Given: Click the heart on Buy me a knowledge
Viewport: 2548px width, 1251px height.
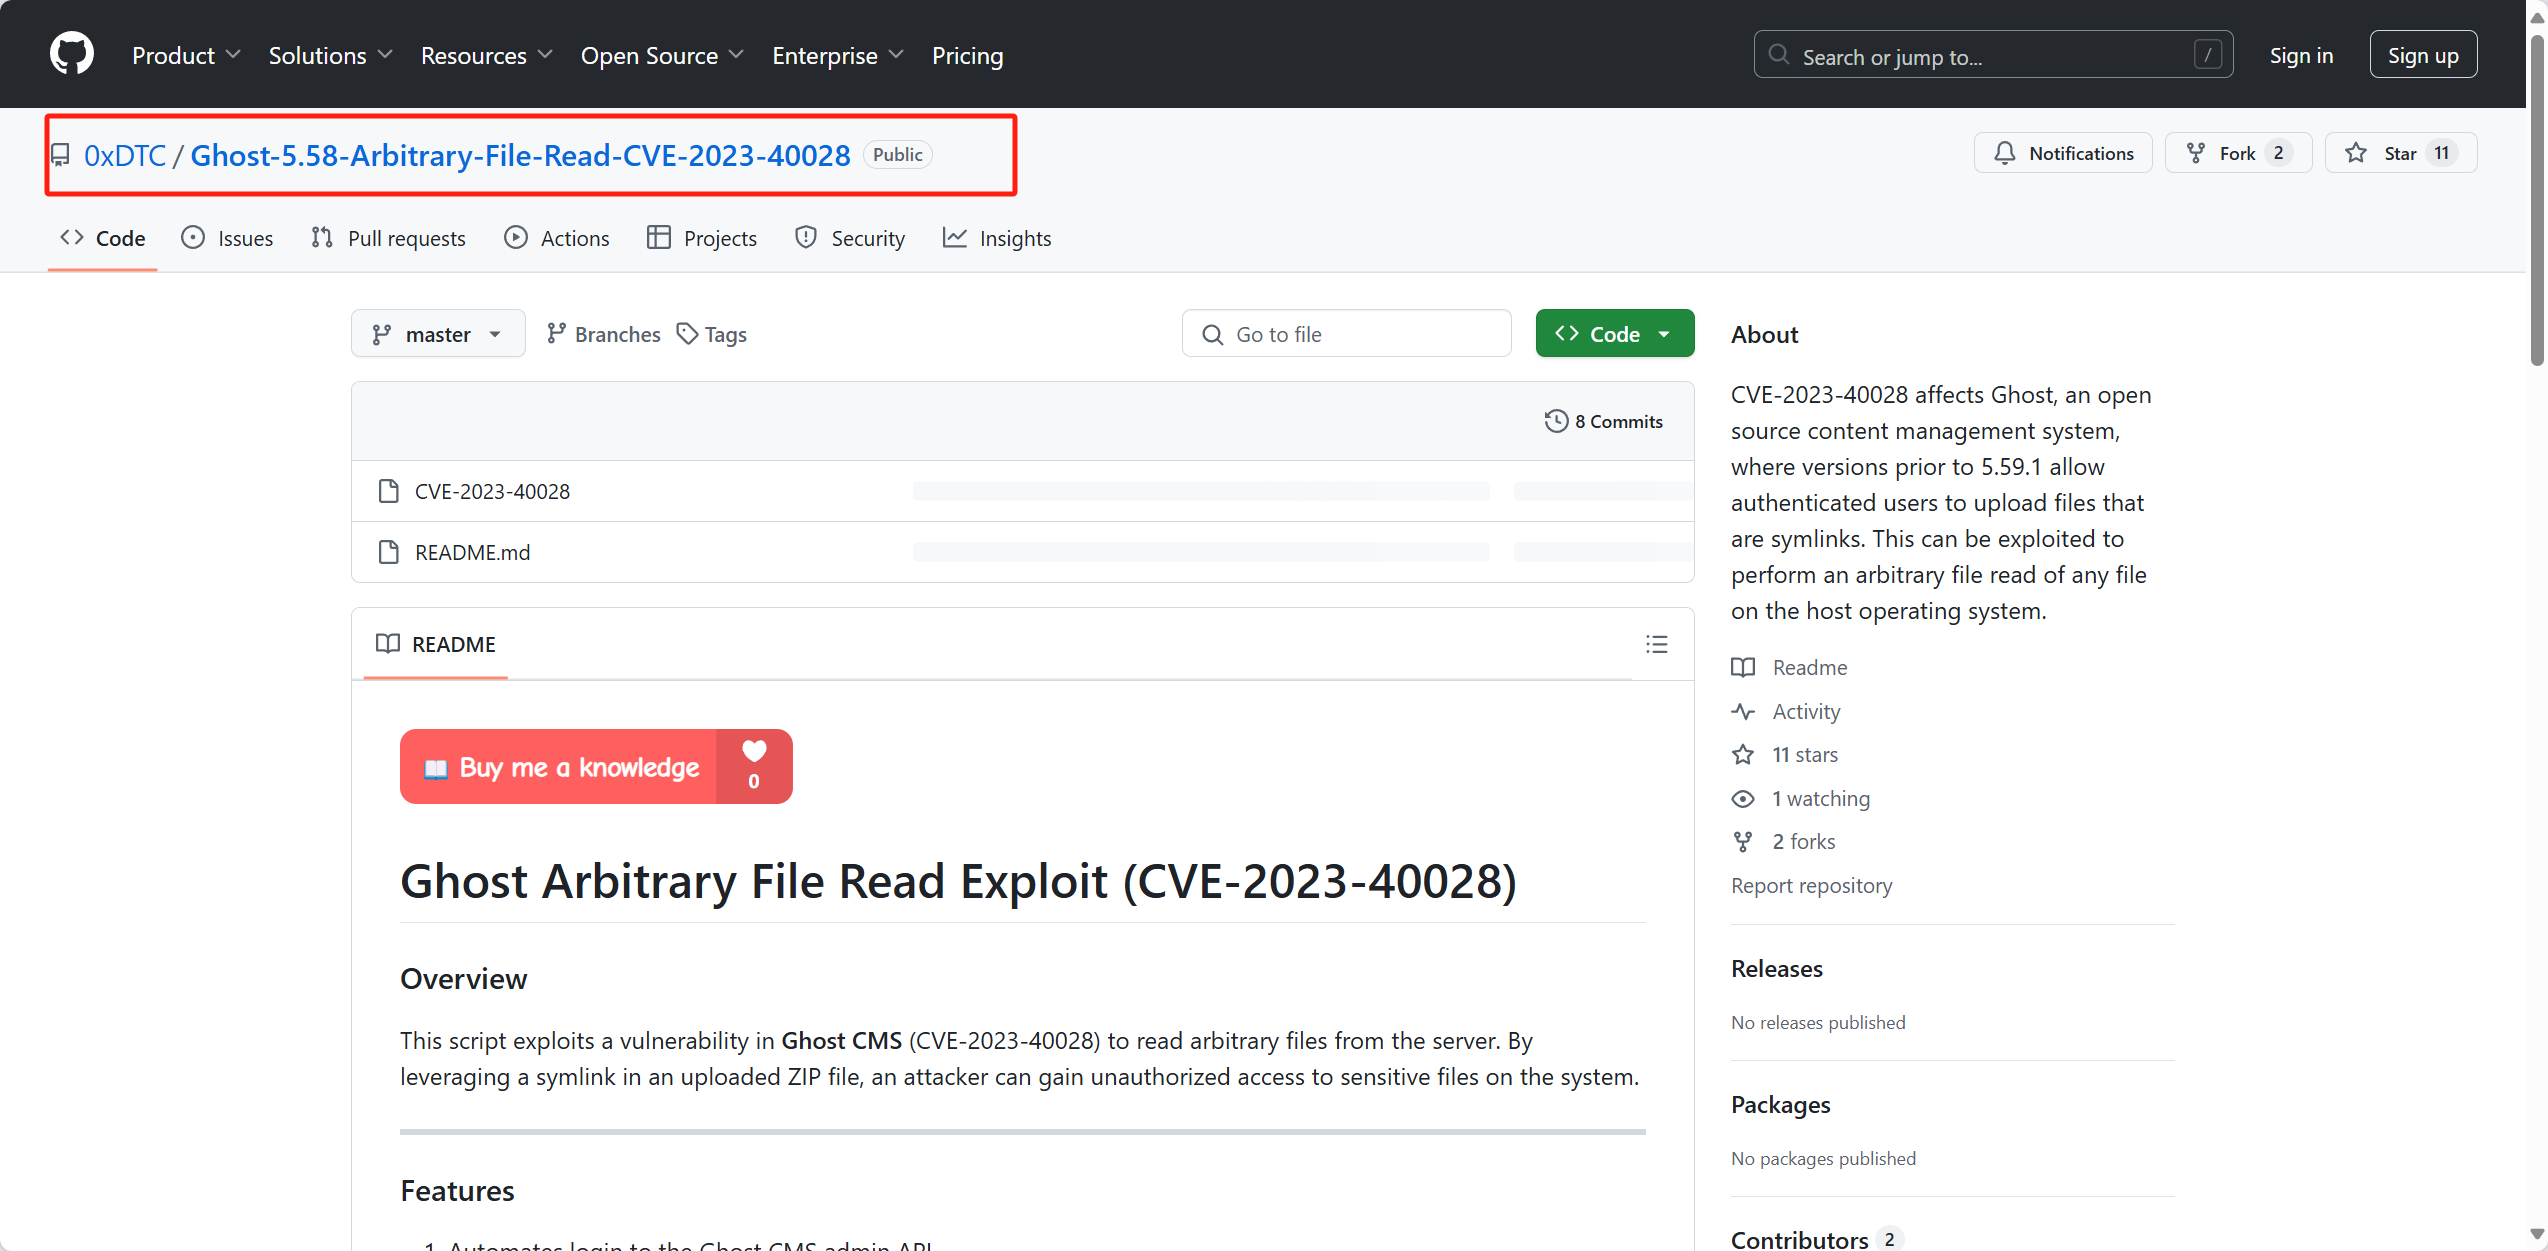Looking at the screenshot, I should tap(754, 752).
